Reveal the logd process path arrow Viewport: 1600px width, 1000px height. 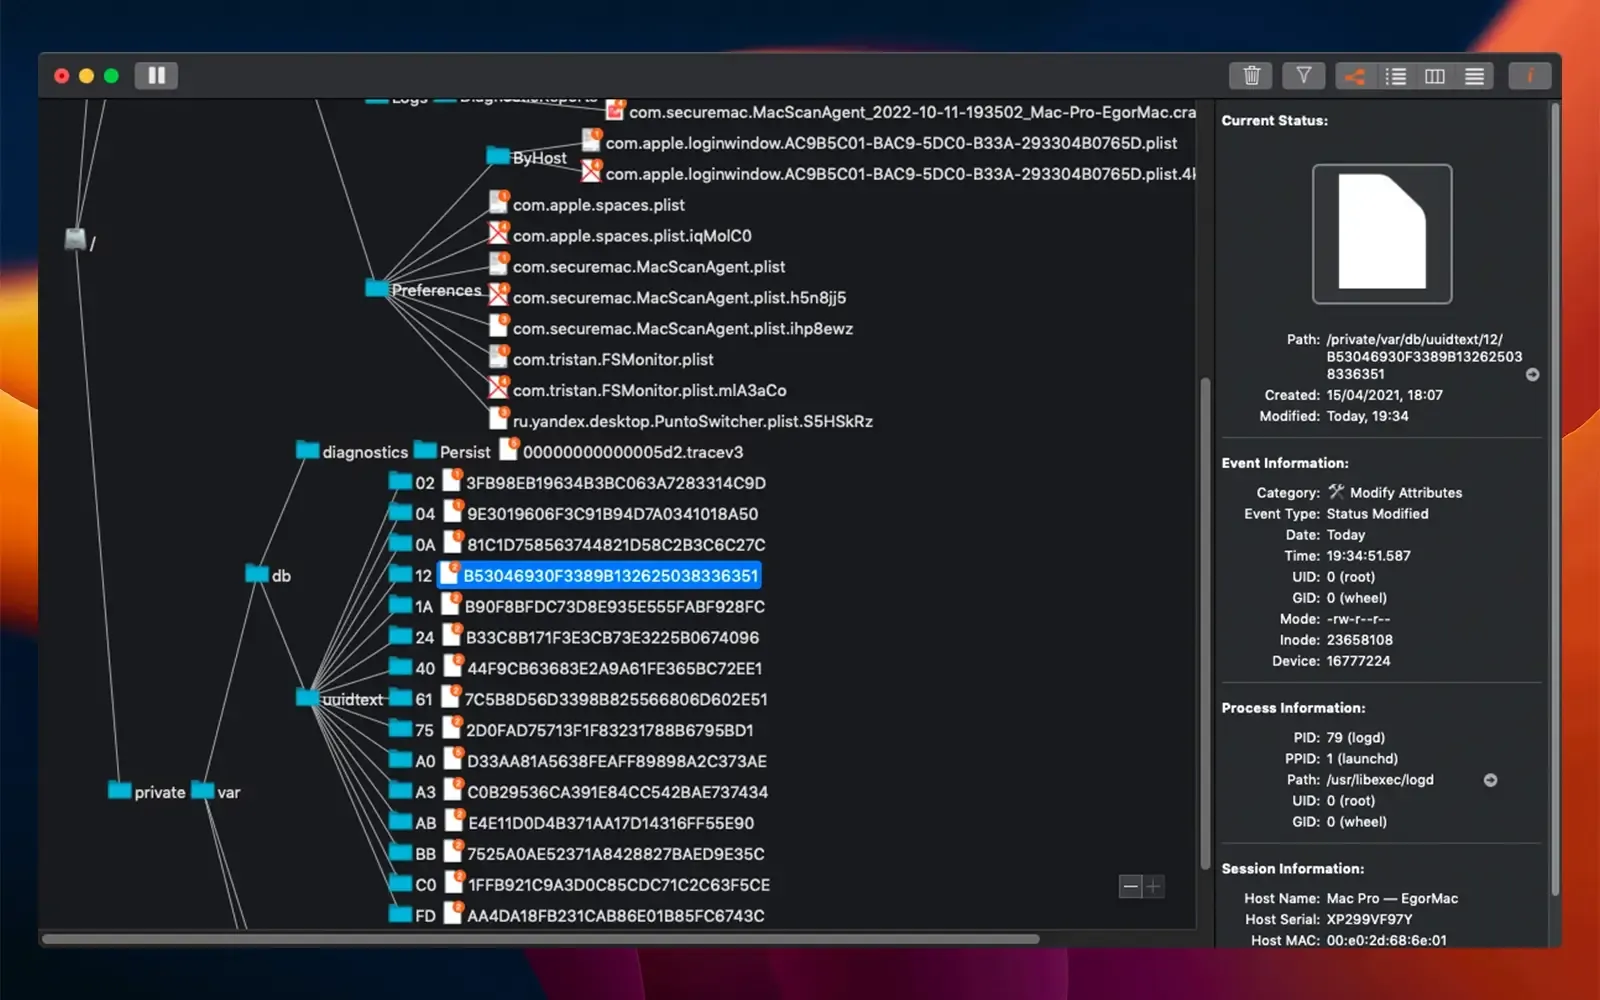pos(1490,780)
